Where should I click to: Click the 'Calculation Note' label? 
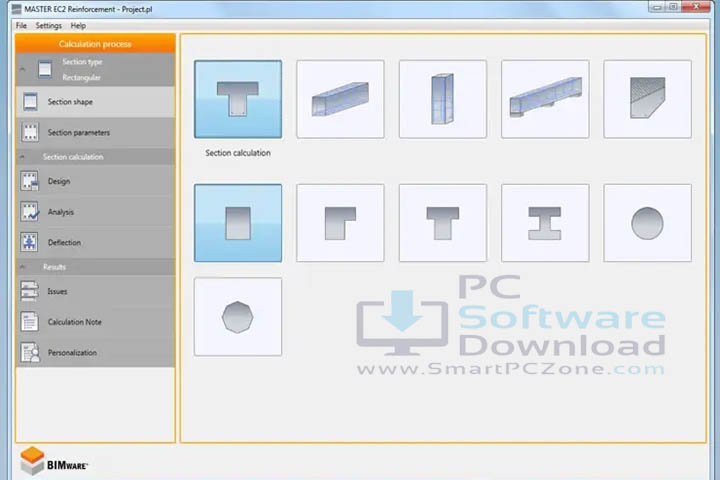point(74,322)
